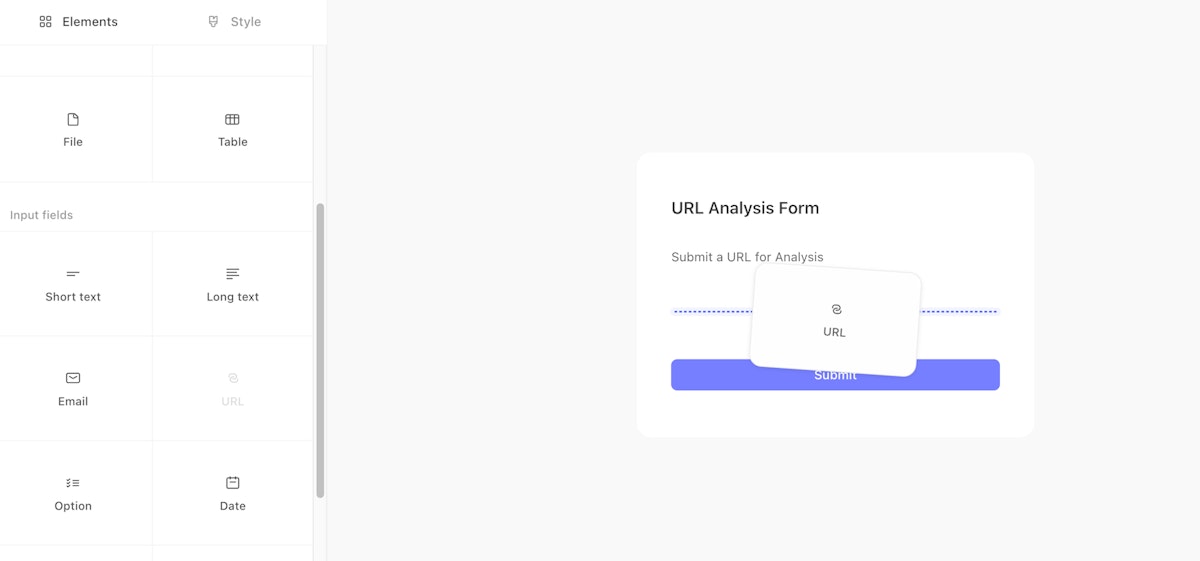The width and height of the screenshot is (1200, 561).
Task: Click the "Input fields" section heading
Action: 42,215
